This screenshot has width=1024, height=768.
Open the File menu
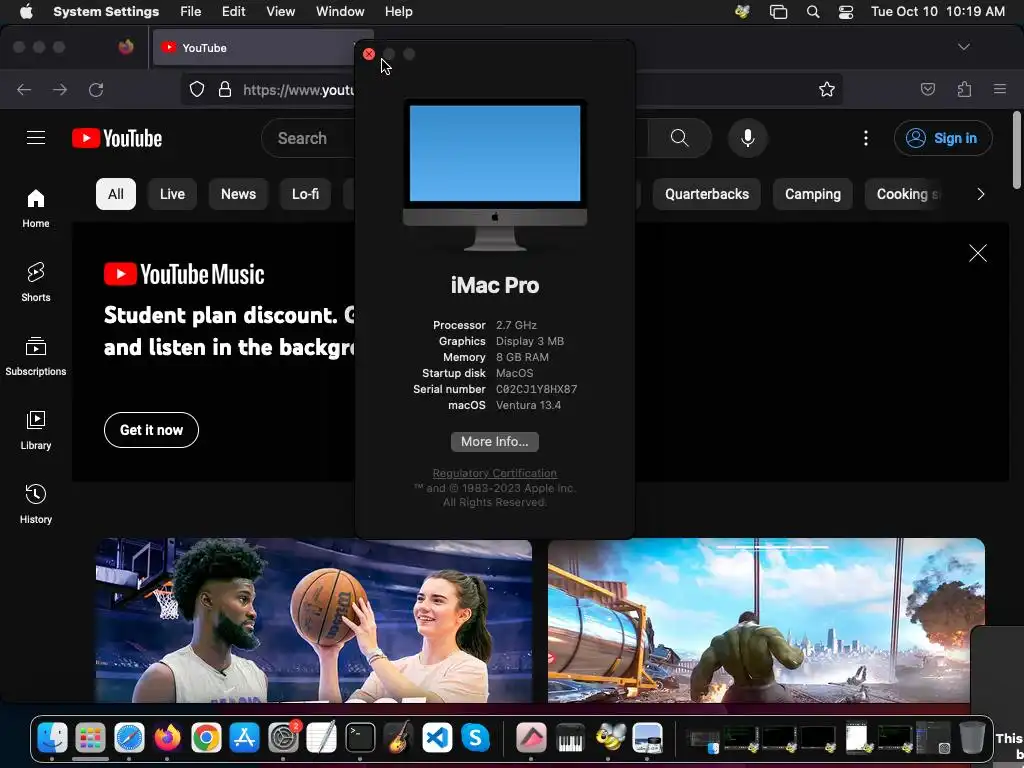click(x=191, y=12)
